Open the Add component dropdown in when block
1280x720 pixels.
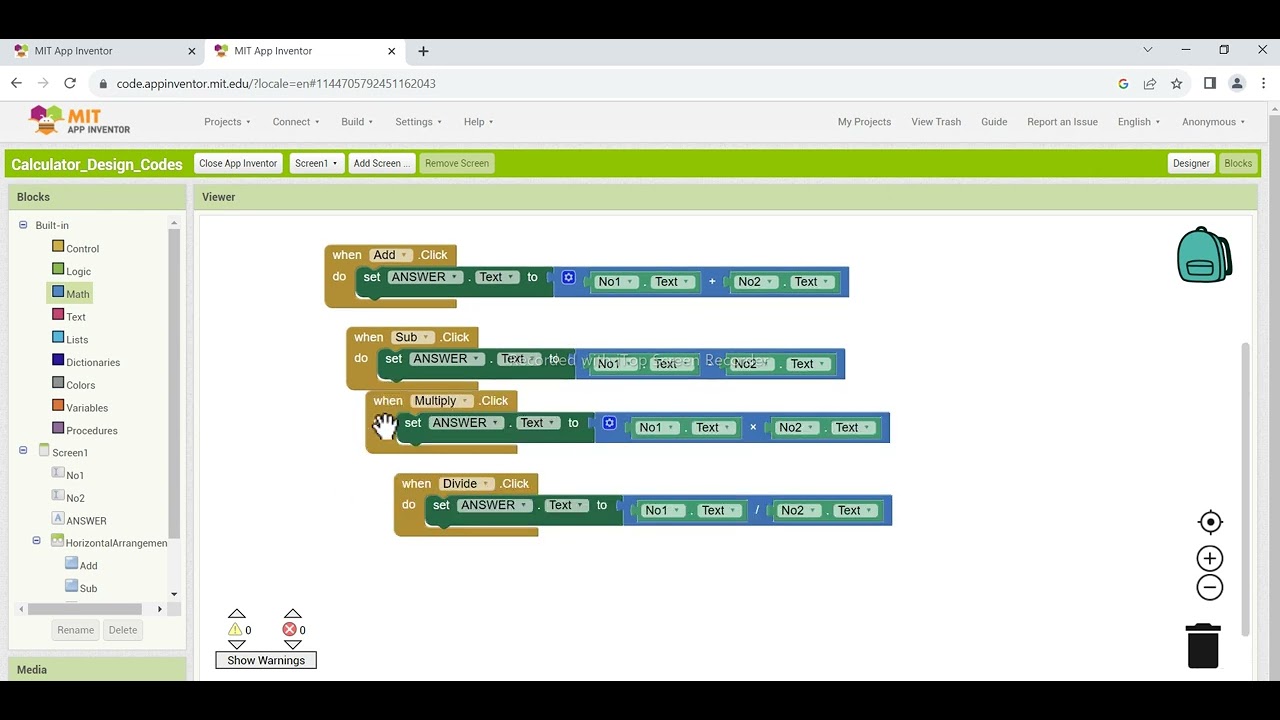click(x=390, y=255)
